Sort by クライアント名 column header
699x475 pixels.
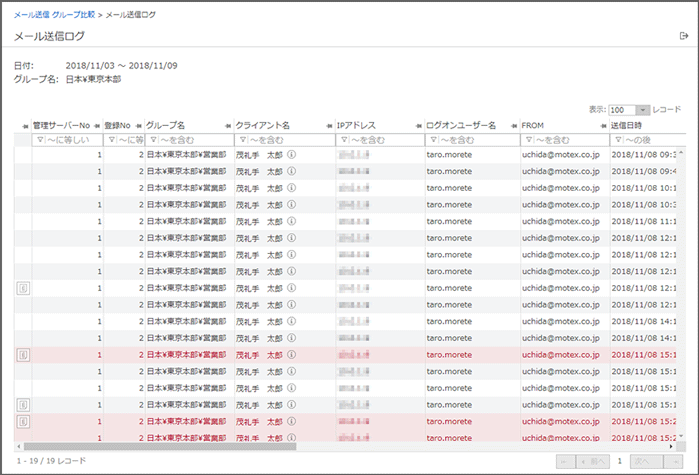pyautogui.click(x=263, y=126)
